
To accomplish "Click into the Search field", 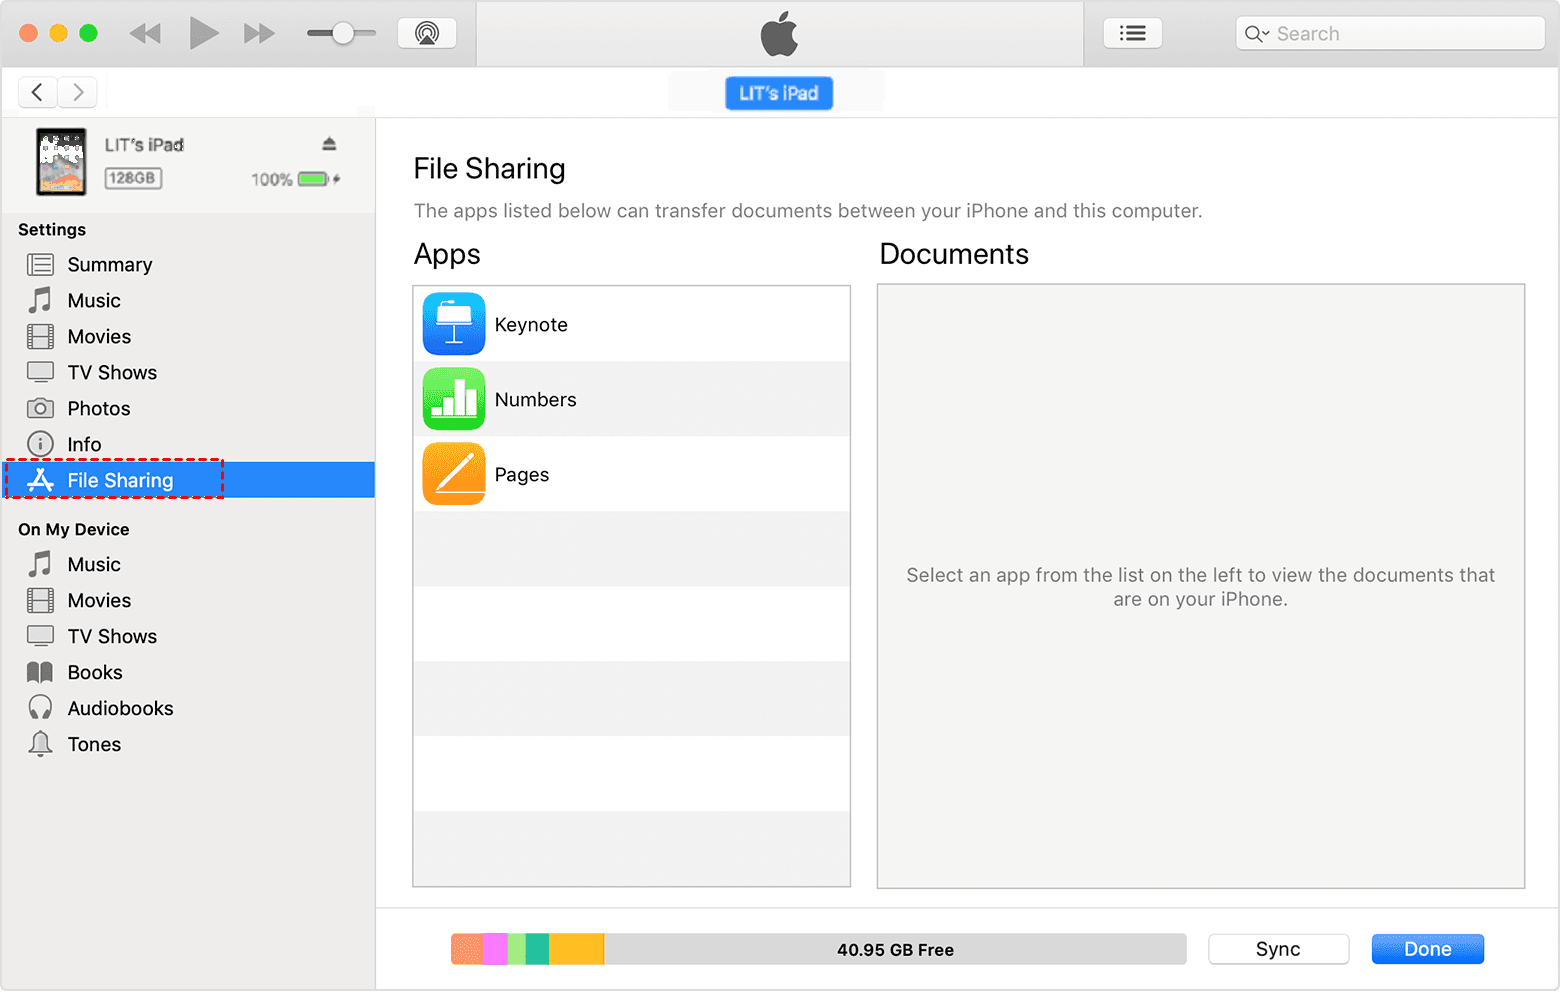I will click(x=1400, y=34).
